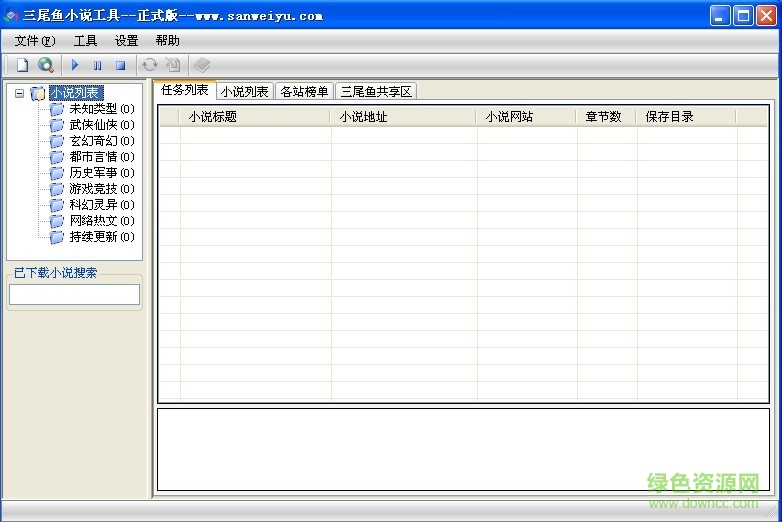Image resolution: width=782 pixels, height=522 pixels.
Task: Click folder icon beside 持续更新
Action: point(57,237)
